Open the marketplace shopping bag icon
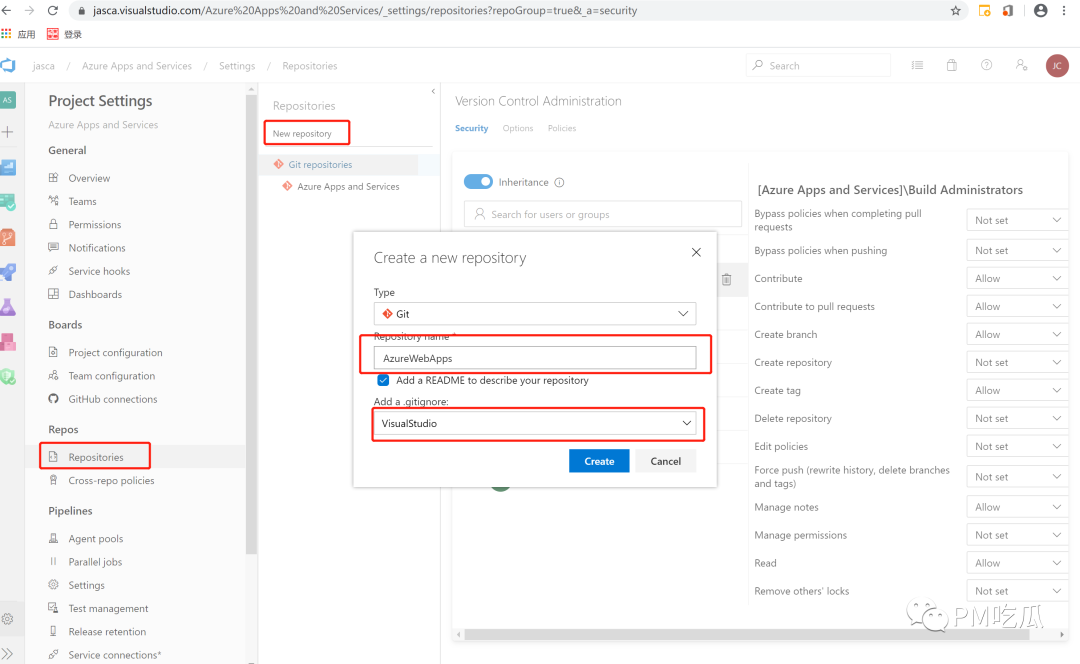This screenshot has height=664, width=1080. [952, 65]
